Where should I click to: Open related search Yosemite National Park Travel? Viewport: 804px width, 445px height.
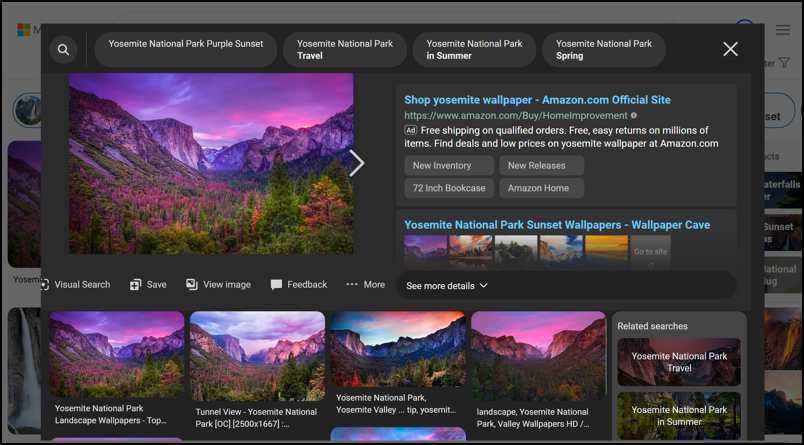(679, 362)
